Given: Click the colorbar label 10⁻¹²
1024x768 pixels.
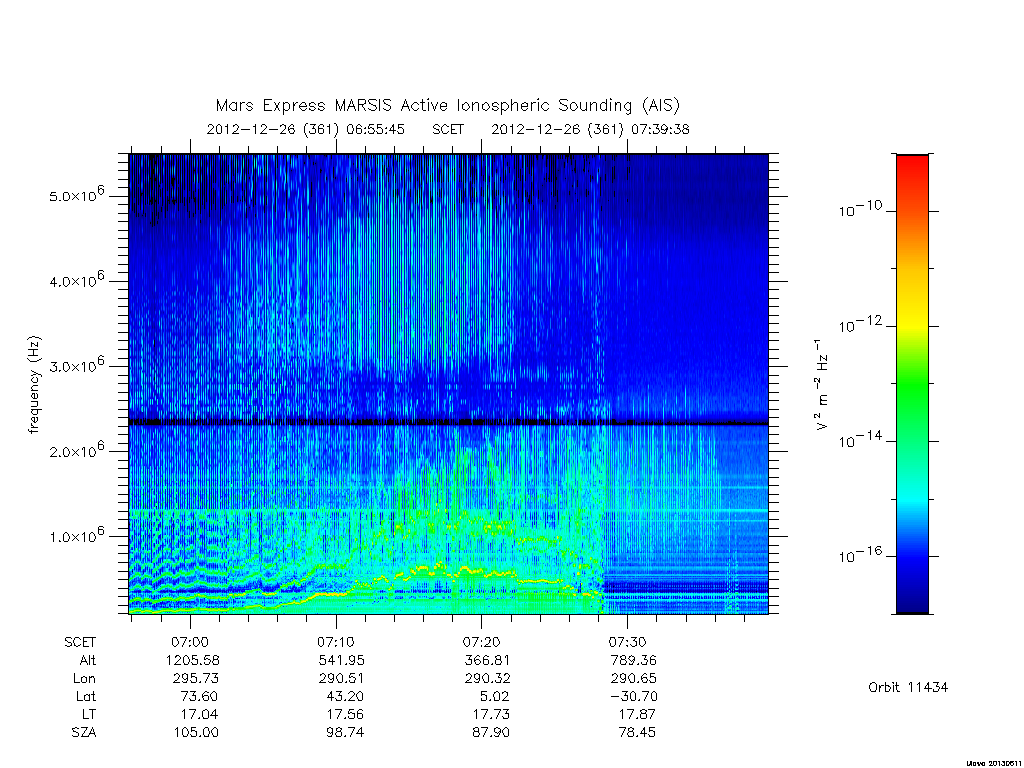Looking at the screenshot, I should point(860,325).
